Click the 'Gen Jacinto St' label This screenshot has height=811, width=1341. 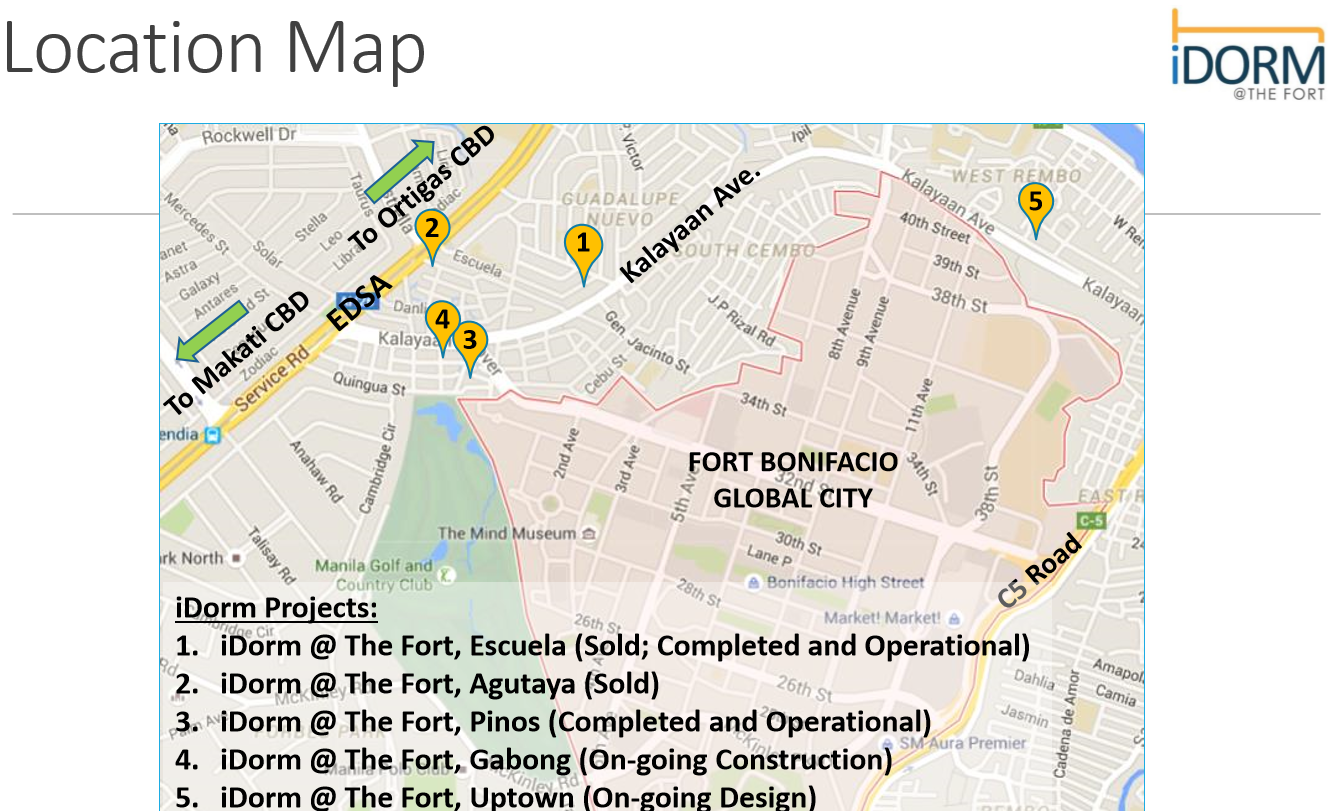tap(647, 341)
